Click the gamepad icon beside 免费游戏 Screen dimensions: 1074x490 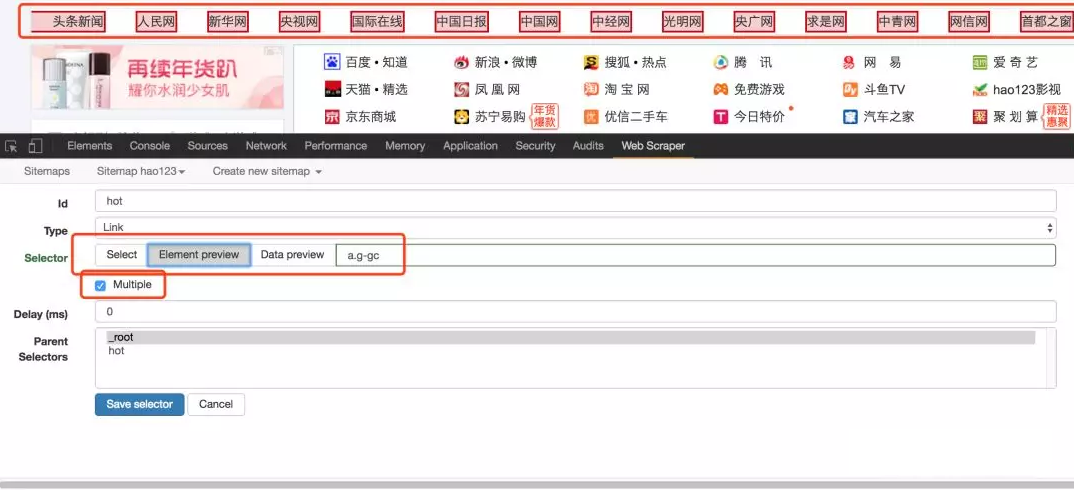[x=721, y=90]
